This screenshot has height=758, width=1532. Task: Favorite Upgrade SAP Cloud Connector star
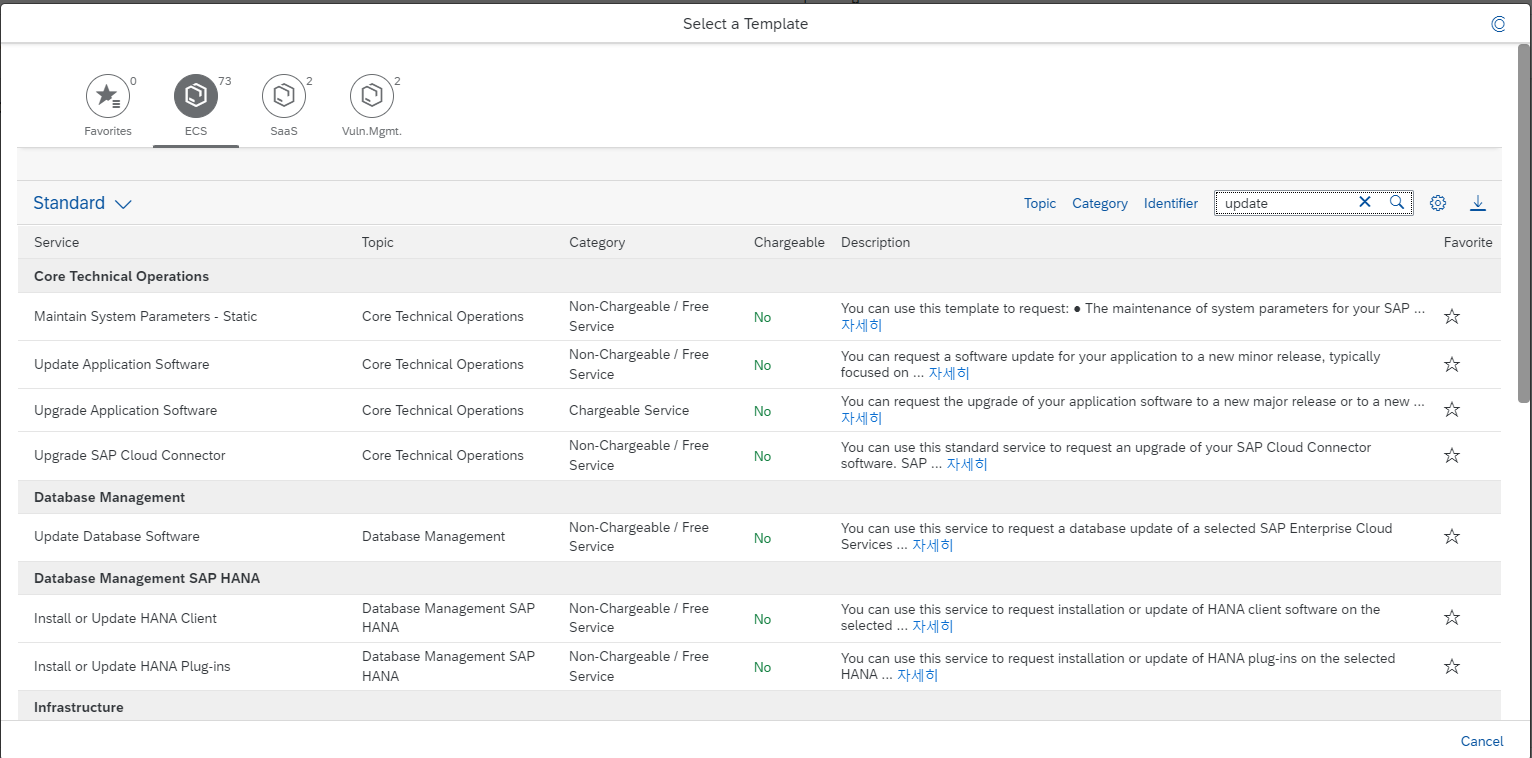(x=1452, y=455)
